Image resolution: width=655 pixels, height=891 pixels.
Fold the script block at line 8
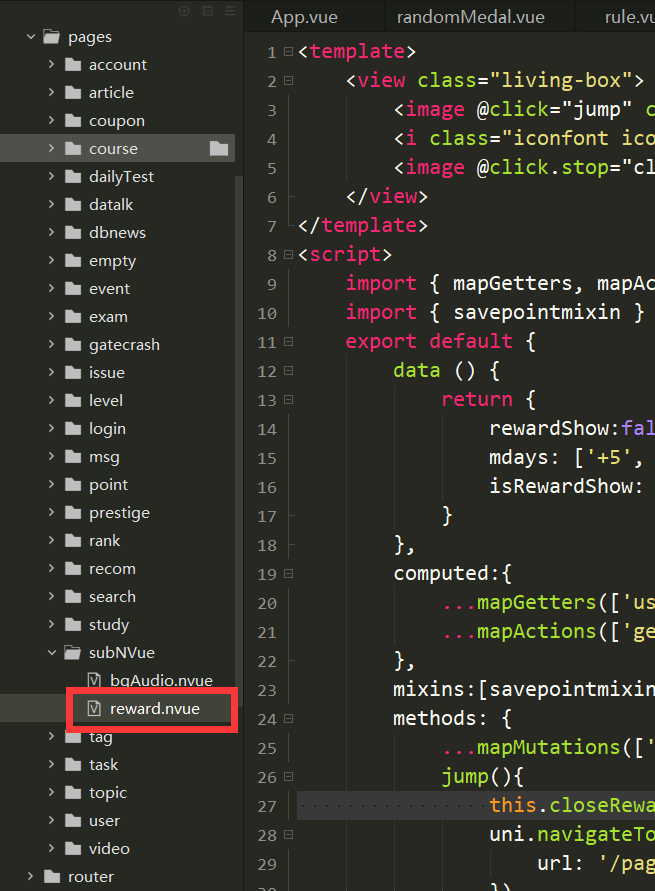coord(289,255)
